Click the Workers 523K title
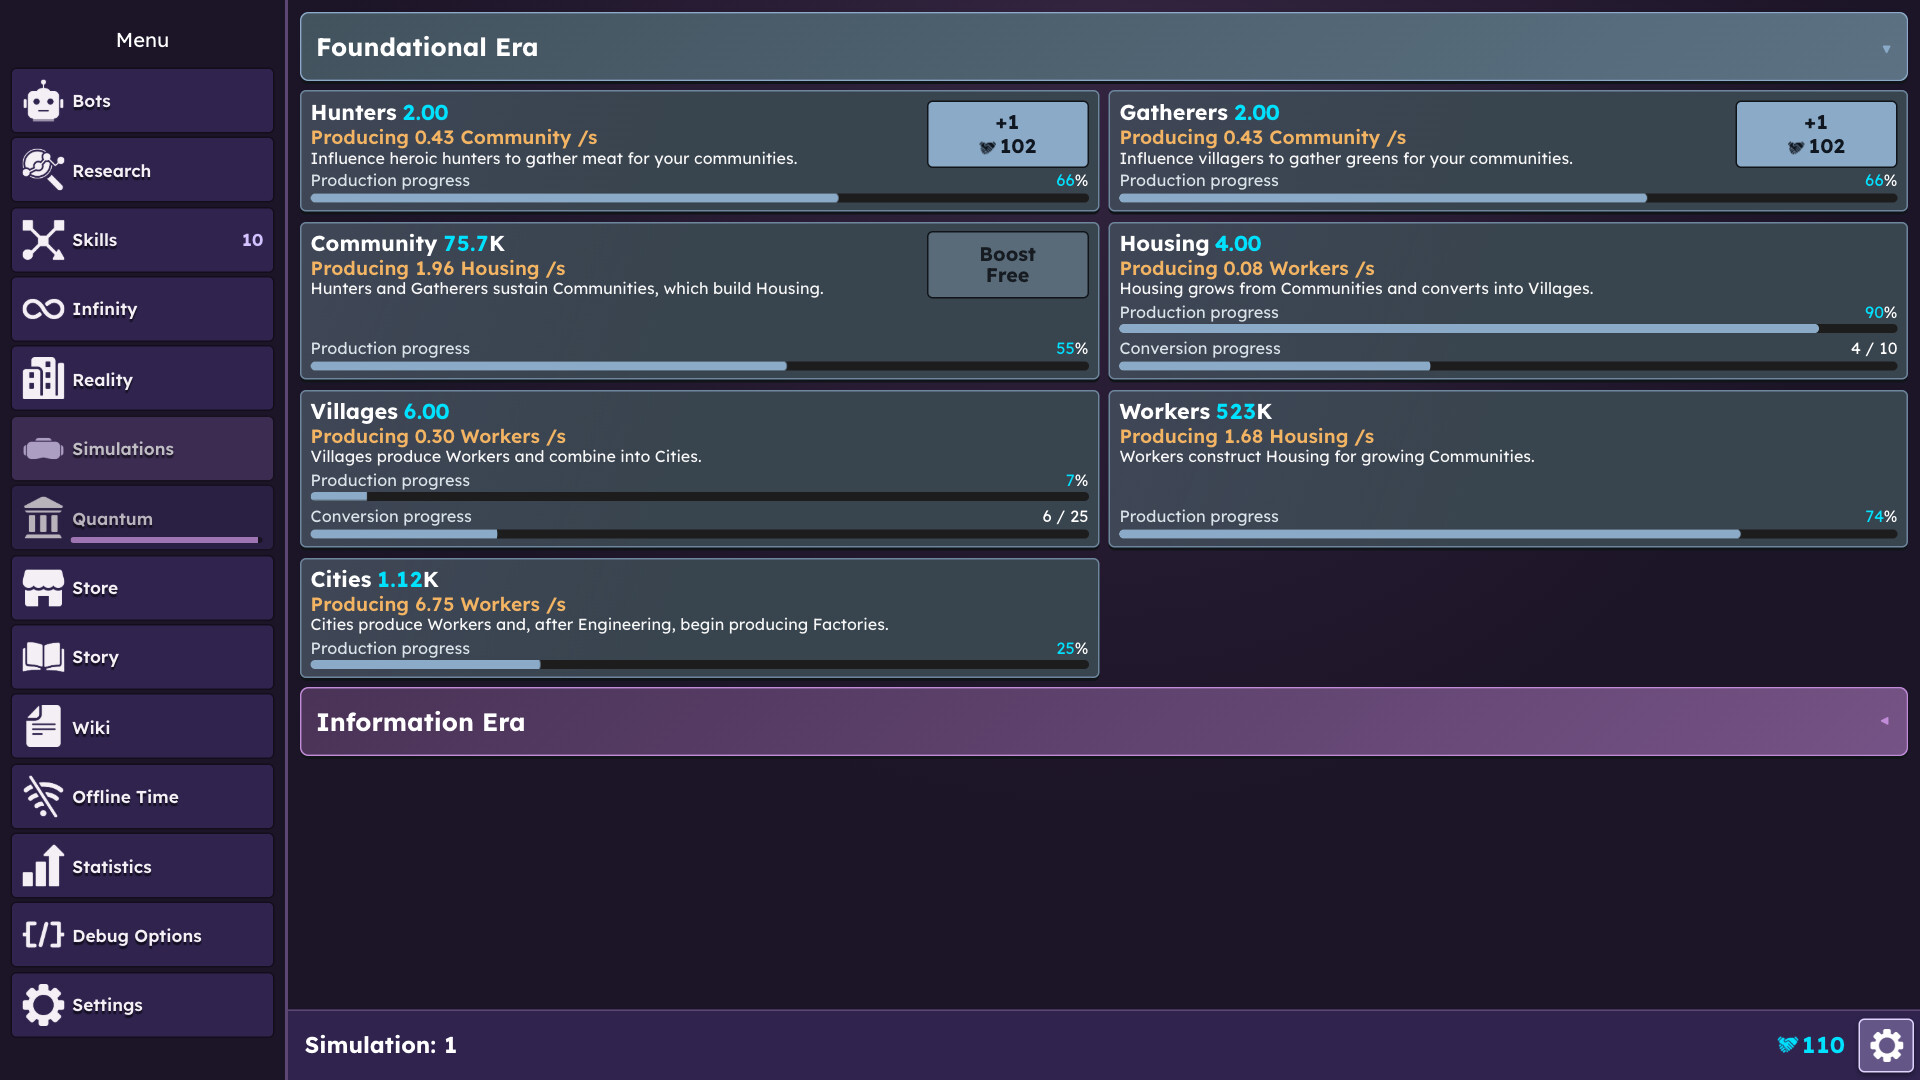This screenshot has height=1080, width=1920. [x=1195, y=412]
